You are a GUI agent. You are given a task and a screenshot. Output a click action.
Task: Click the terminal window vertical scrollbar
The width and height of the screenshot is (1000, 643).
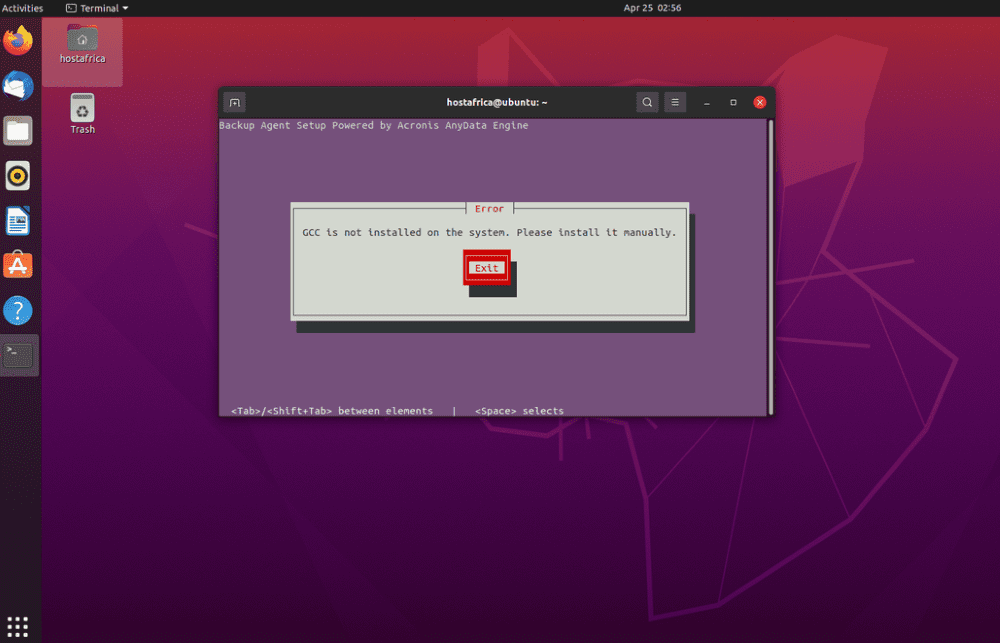coord(770,265)
